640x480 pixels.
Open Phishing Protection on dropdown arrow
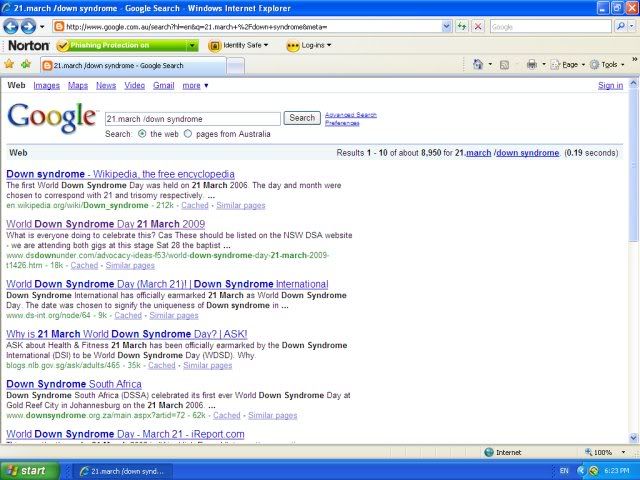coord(192,46)
